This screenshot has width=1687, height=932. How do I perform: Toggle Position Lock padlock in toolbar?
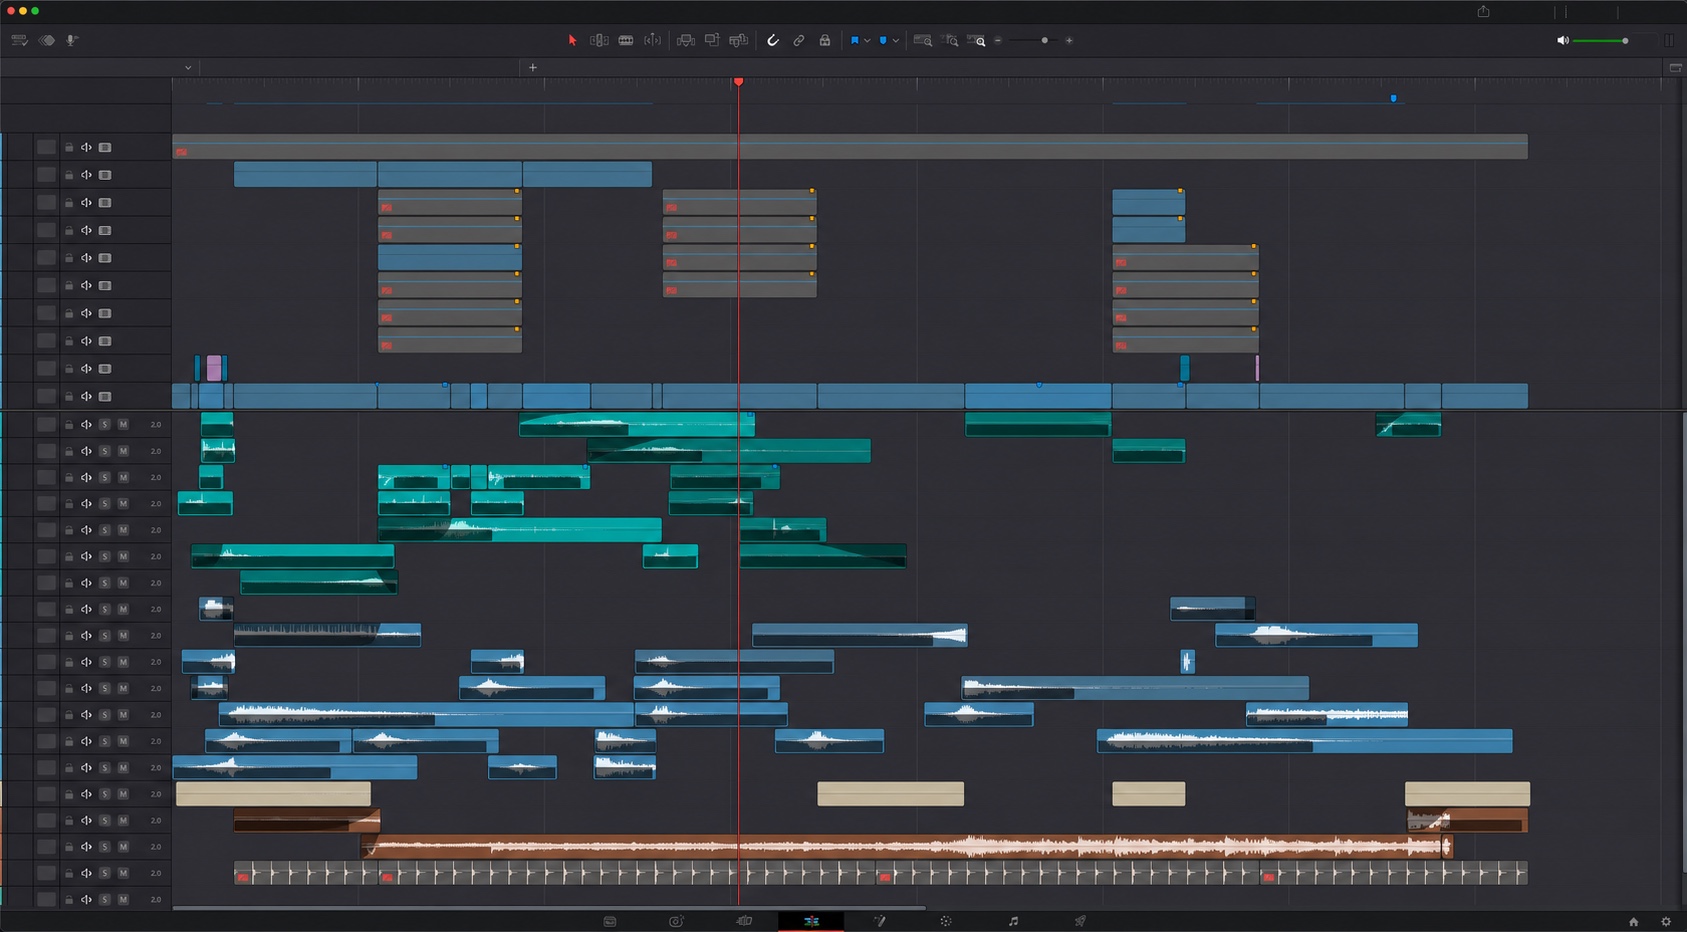tap(824, 40)
